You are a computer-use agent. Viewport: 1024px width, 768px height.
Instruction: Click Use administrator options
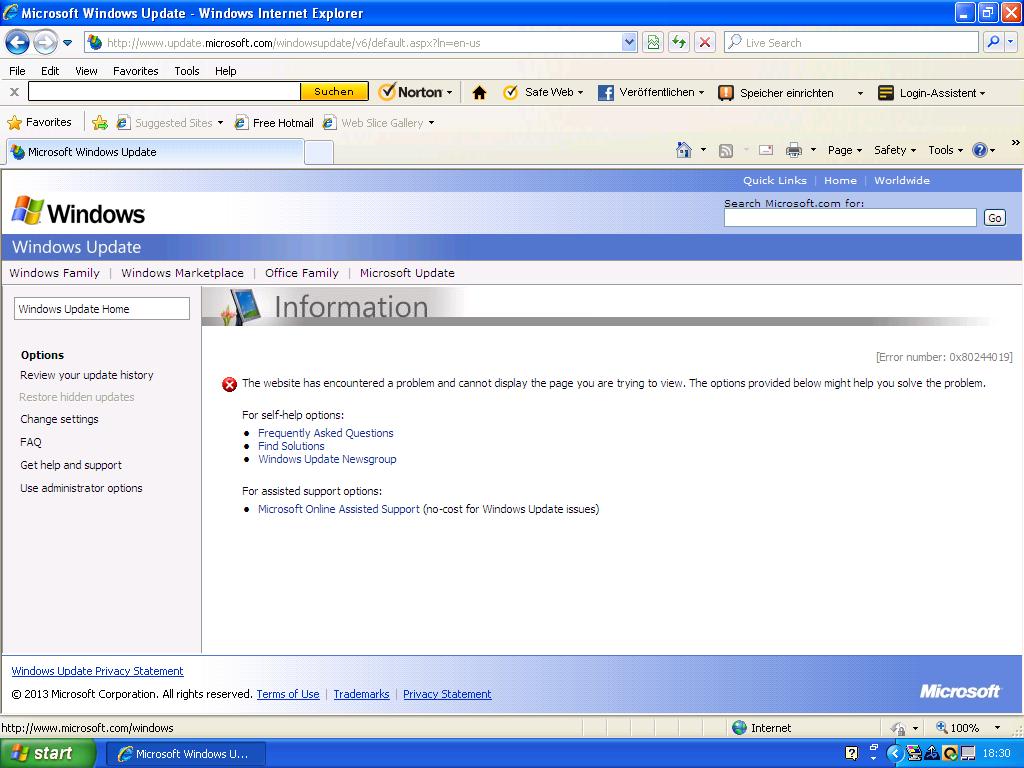point(81,488)
